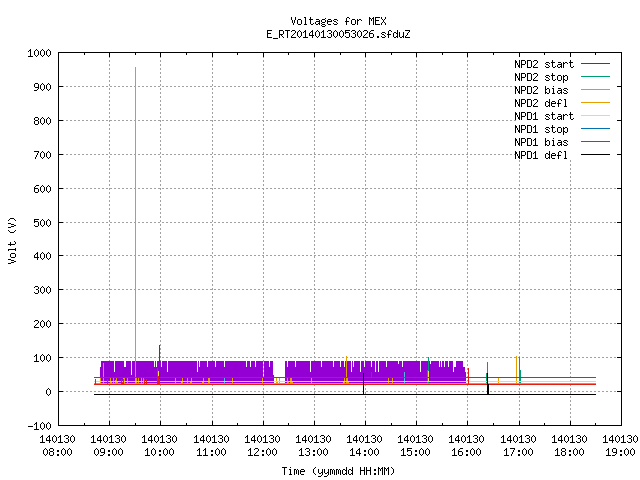Screen dimensions: 640x480
Task: Click the "900" y-axis tick label
Action: 42,87
